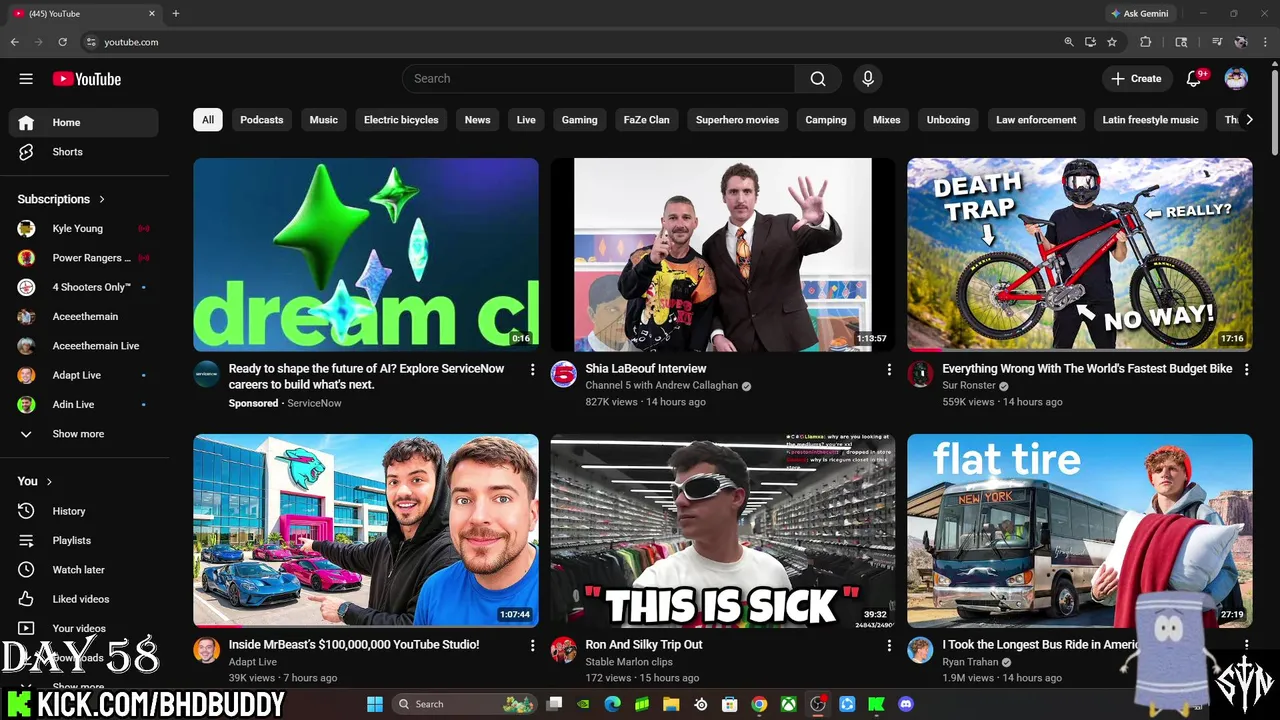Open Shorts in the sidebar

(84, 152)
